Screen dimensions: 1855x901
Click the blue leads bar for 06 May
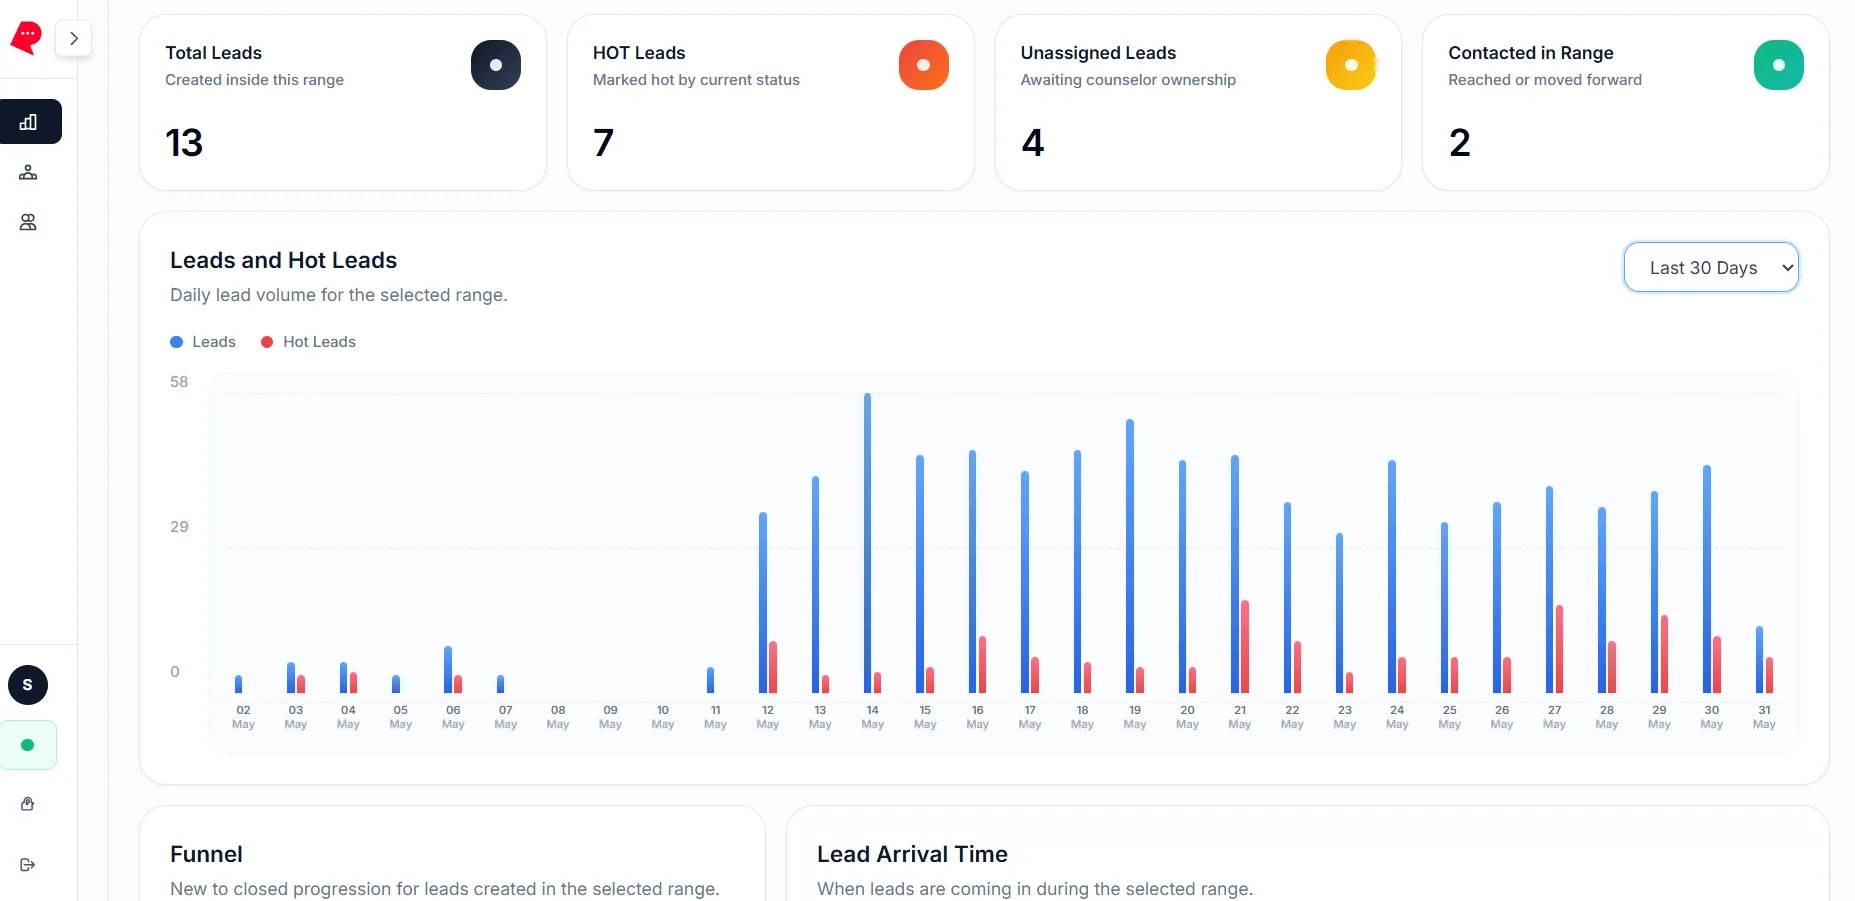coord(448,670)
